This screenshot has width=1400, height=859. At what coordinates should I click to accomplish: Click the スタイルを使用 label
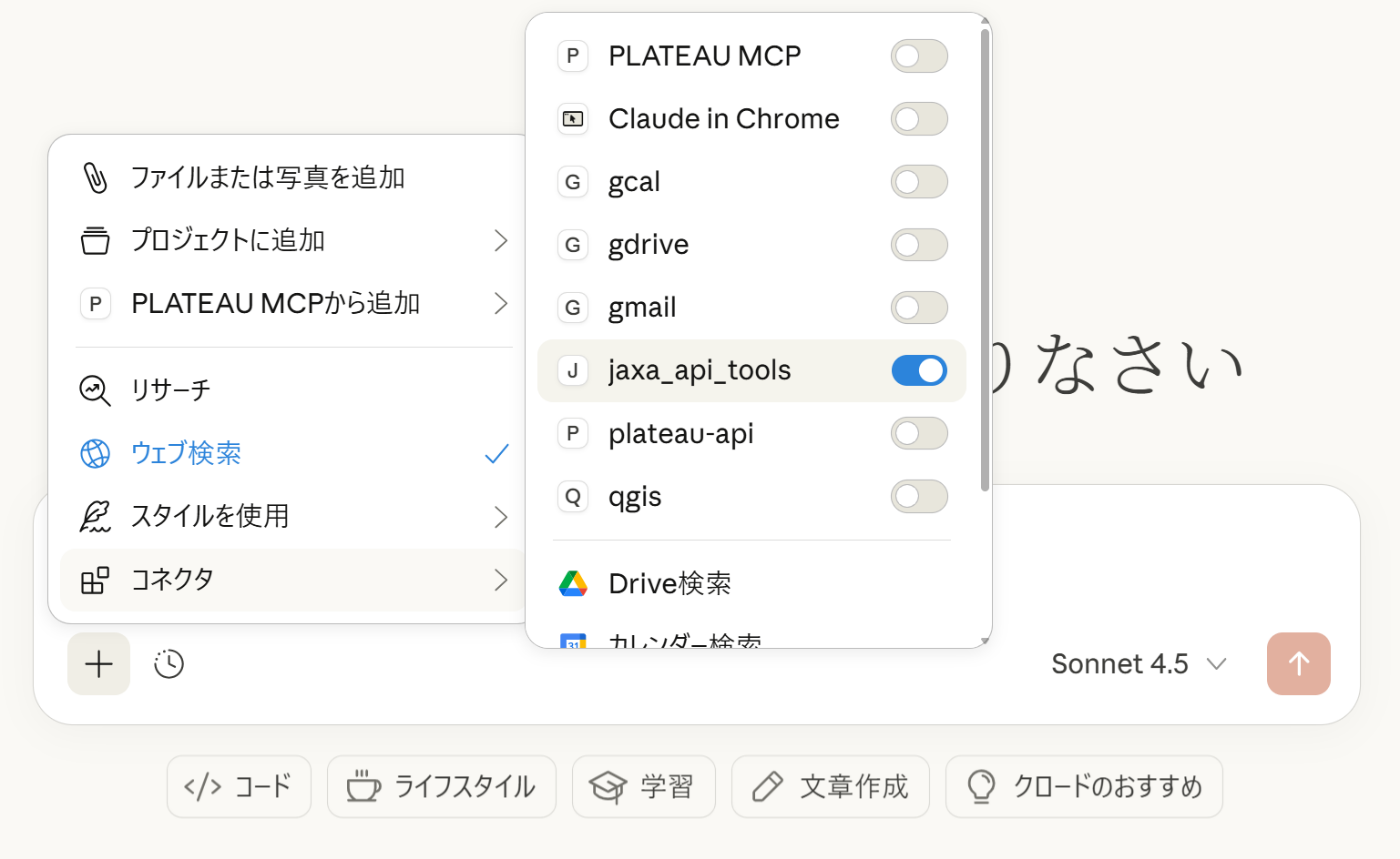click(210, 517)
